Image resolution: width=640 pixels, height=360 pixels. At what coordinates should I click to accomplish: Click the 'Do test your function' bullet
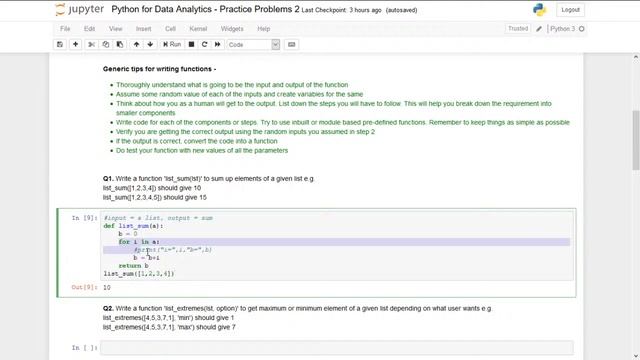point(202,151)
